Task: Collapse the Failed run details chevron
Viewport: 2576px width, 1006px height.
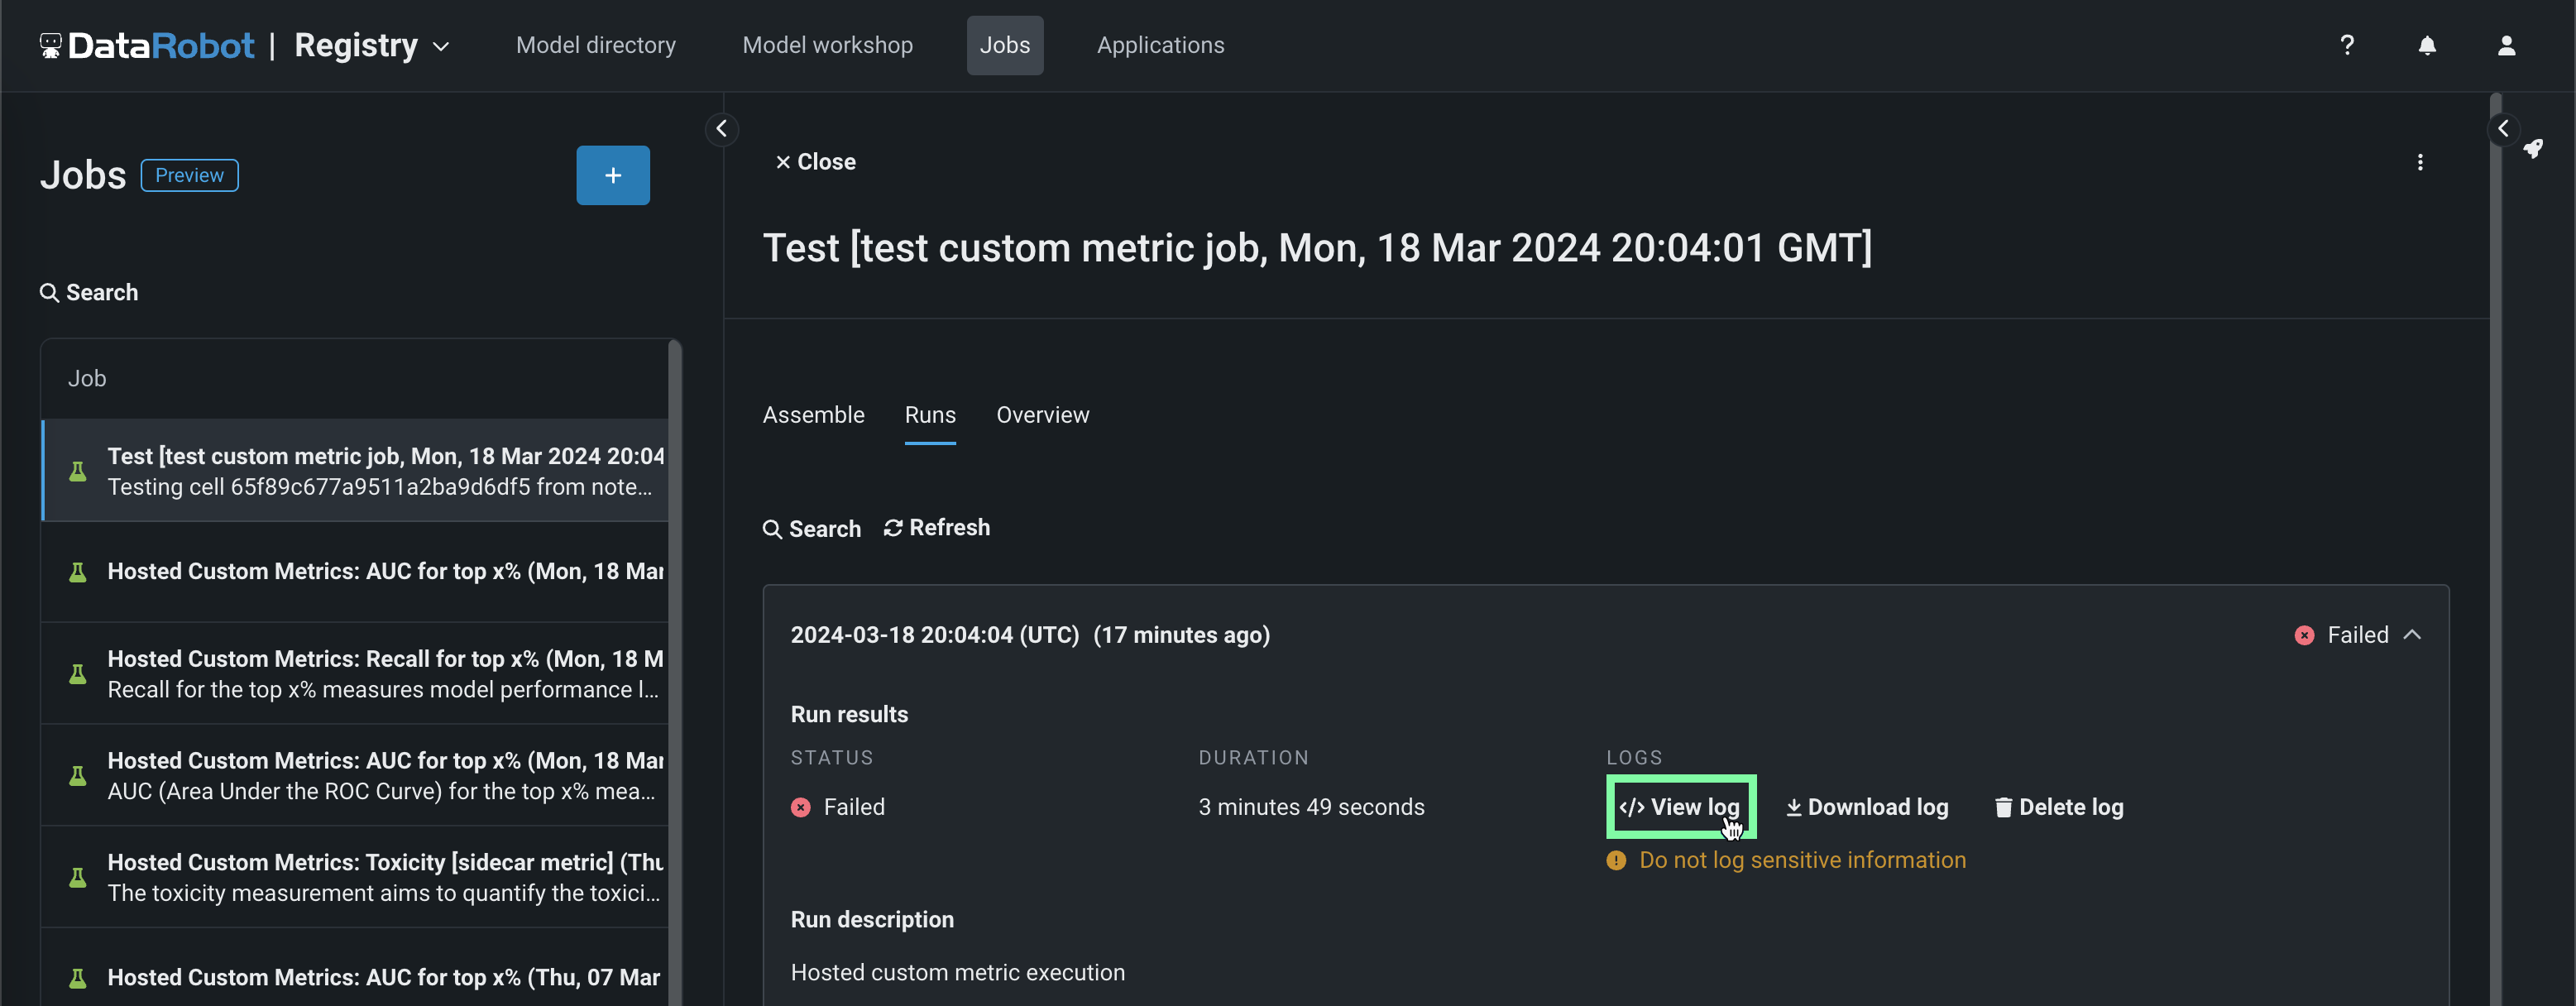Action: (2412, 635)
